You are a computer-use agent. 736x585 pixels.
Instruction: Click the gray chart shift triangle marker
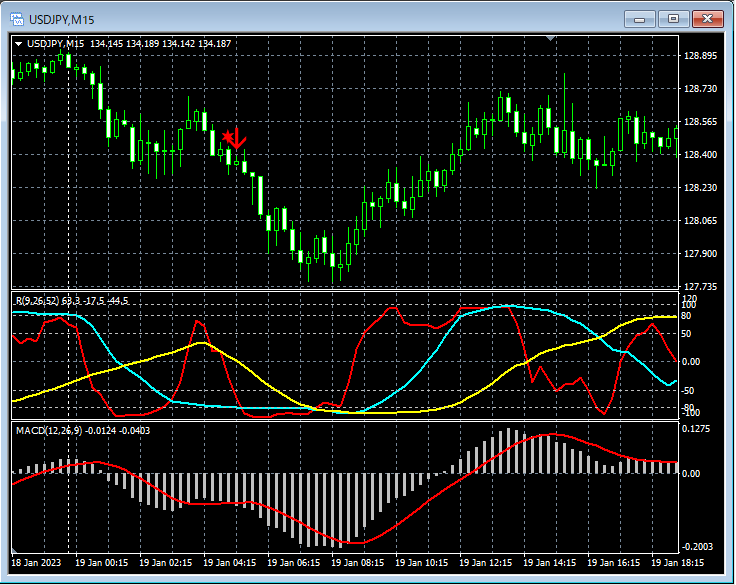pos(551,38)
